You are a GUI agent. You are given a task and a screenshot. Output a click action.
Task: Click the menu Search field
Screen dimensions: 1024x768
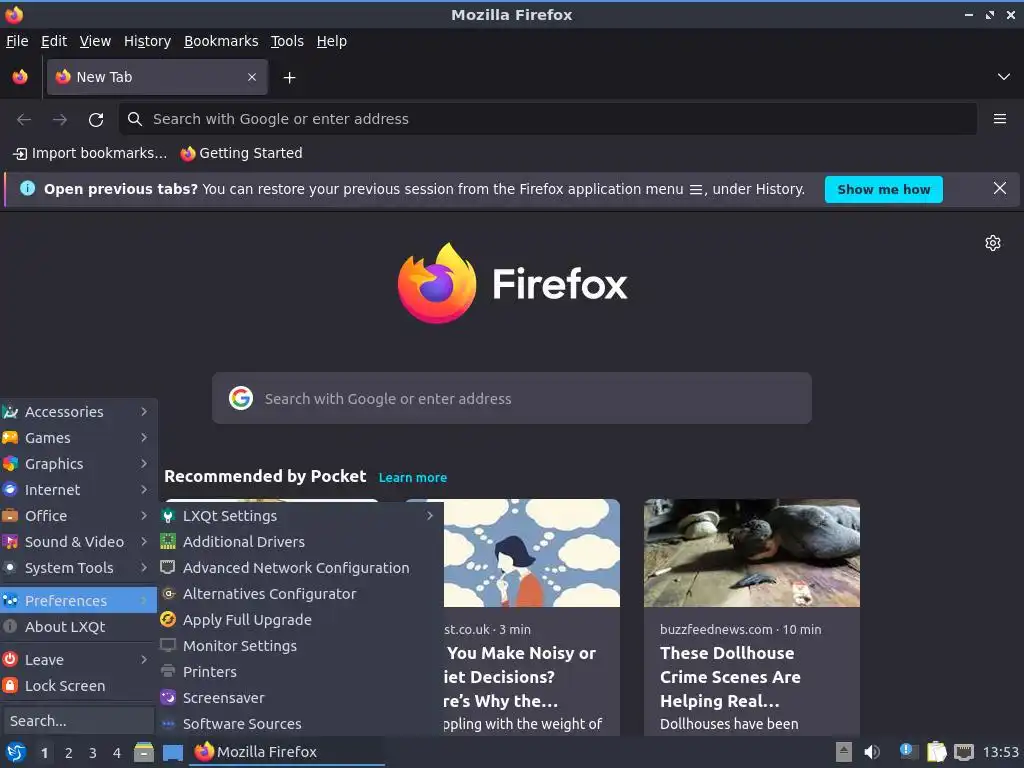pos(78,721)
